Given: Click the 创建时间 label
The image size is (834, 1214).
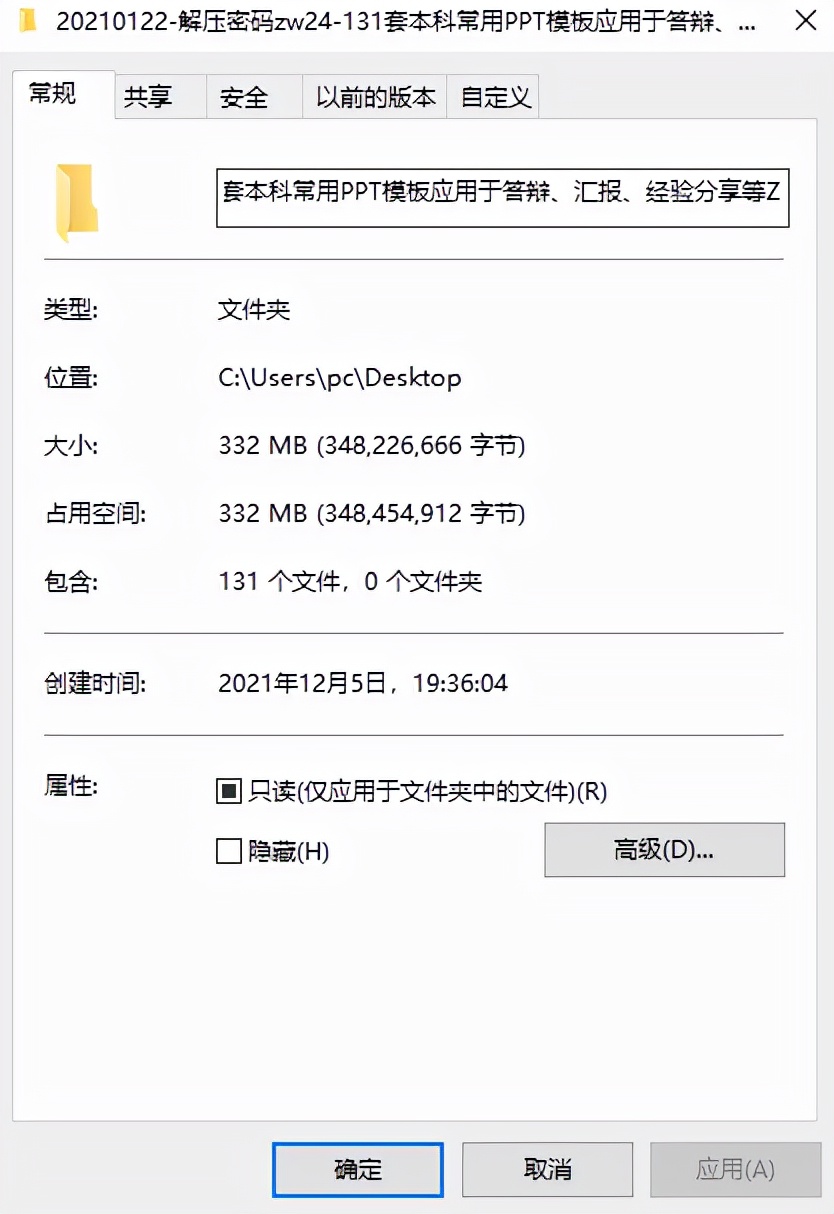Looking at the screenshot, I should 95,684.
